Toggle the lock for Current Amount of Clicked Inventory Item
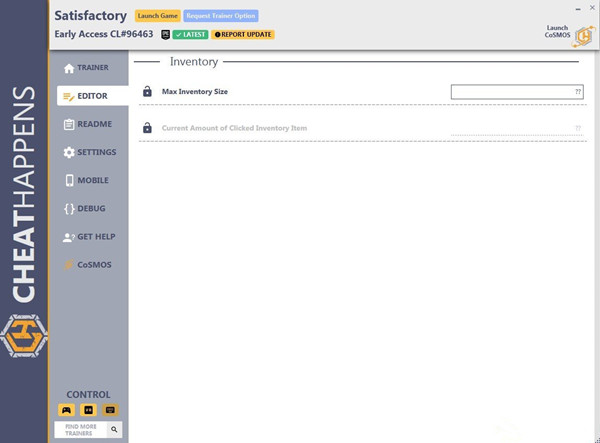The width and height of the screenshot is (600, 443). coord(147,128)
